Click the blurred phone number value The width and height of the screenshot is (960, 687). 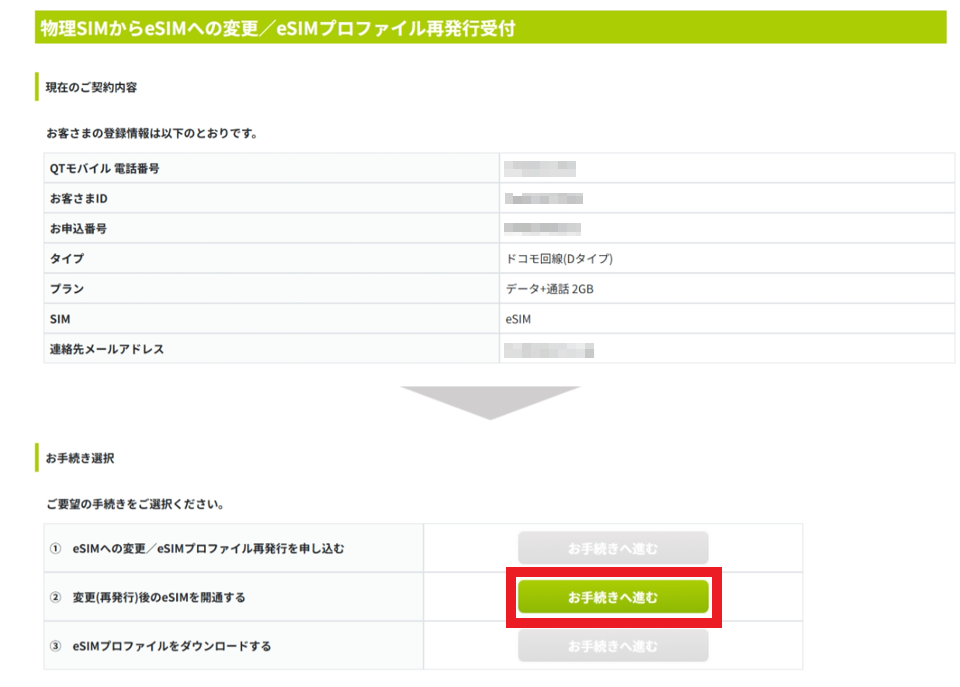coord(540,168)
